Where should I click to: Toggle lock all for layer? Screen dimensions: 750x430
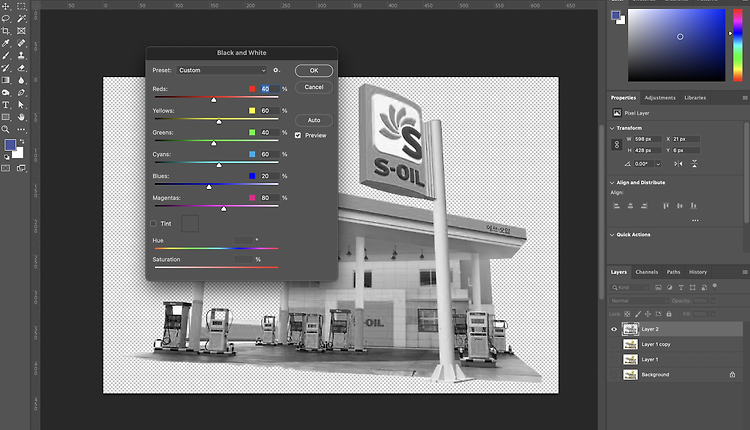point(669,314)
